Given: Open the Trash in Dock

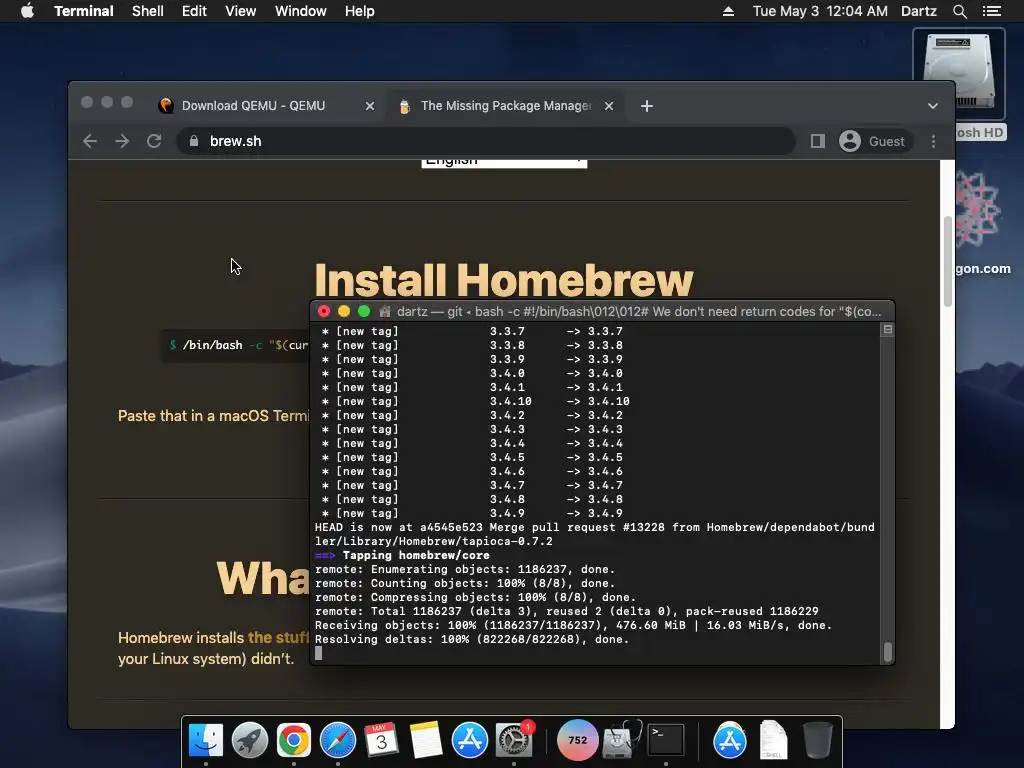Looking at the screenshot, I should 817,740.
